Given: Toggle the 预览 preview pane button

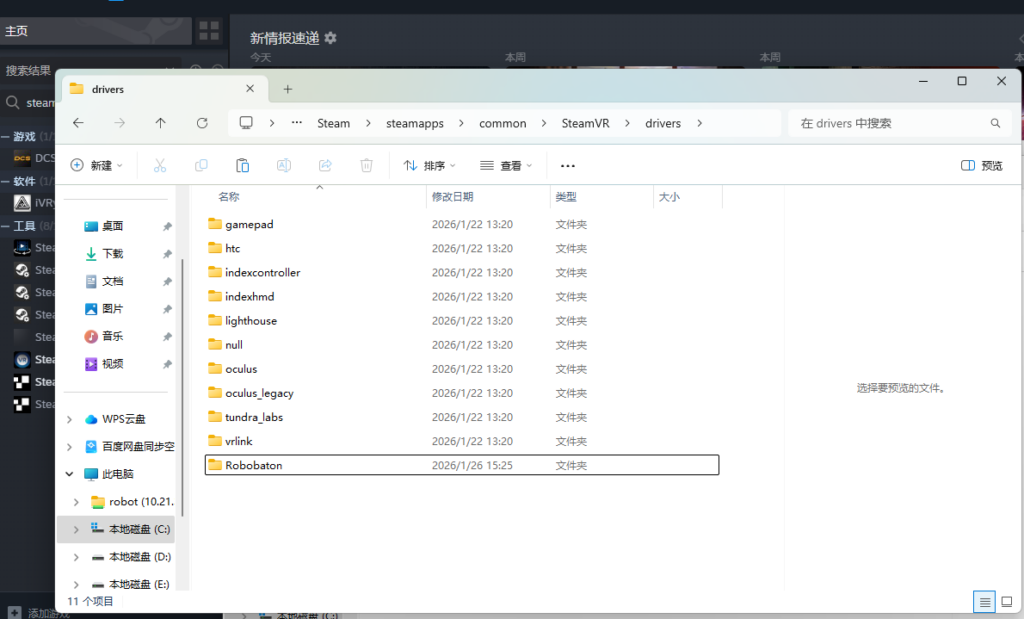Looking at the screenshot, I should tap(981, 166).
